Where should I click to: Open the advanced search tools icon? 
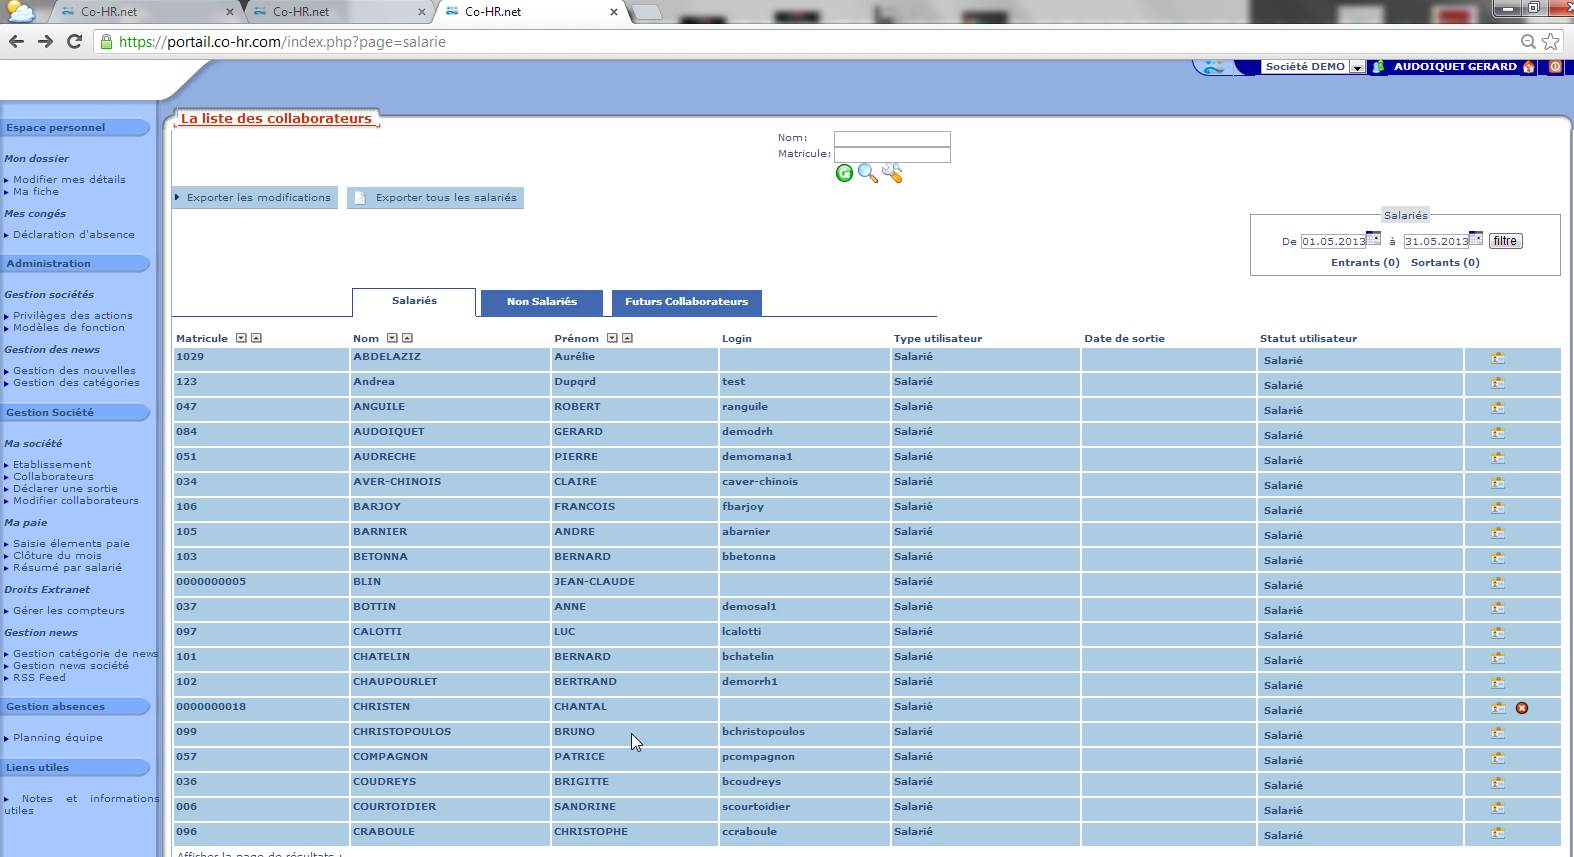click(x=892, y=174)
